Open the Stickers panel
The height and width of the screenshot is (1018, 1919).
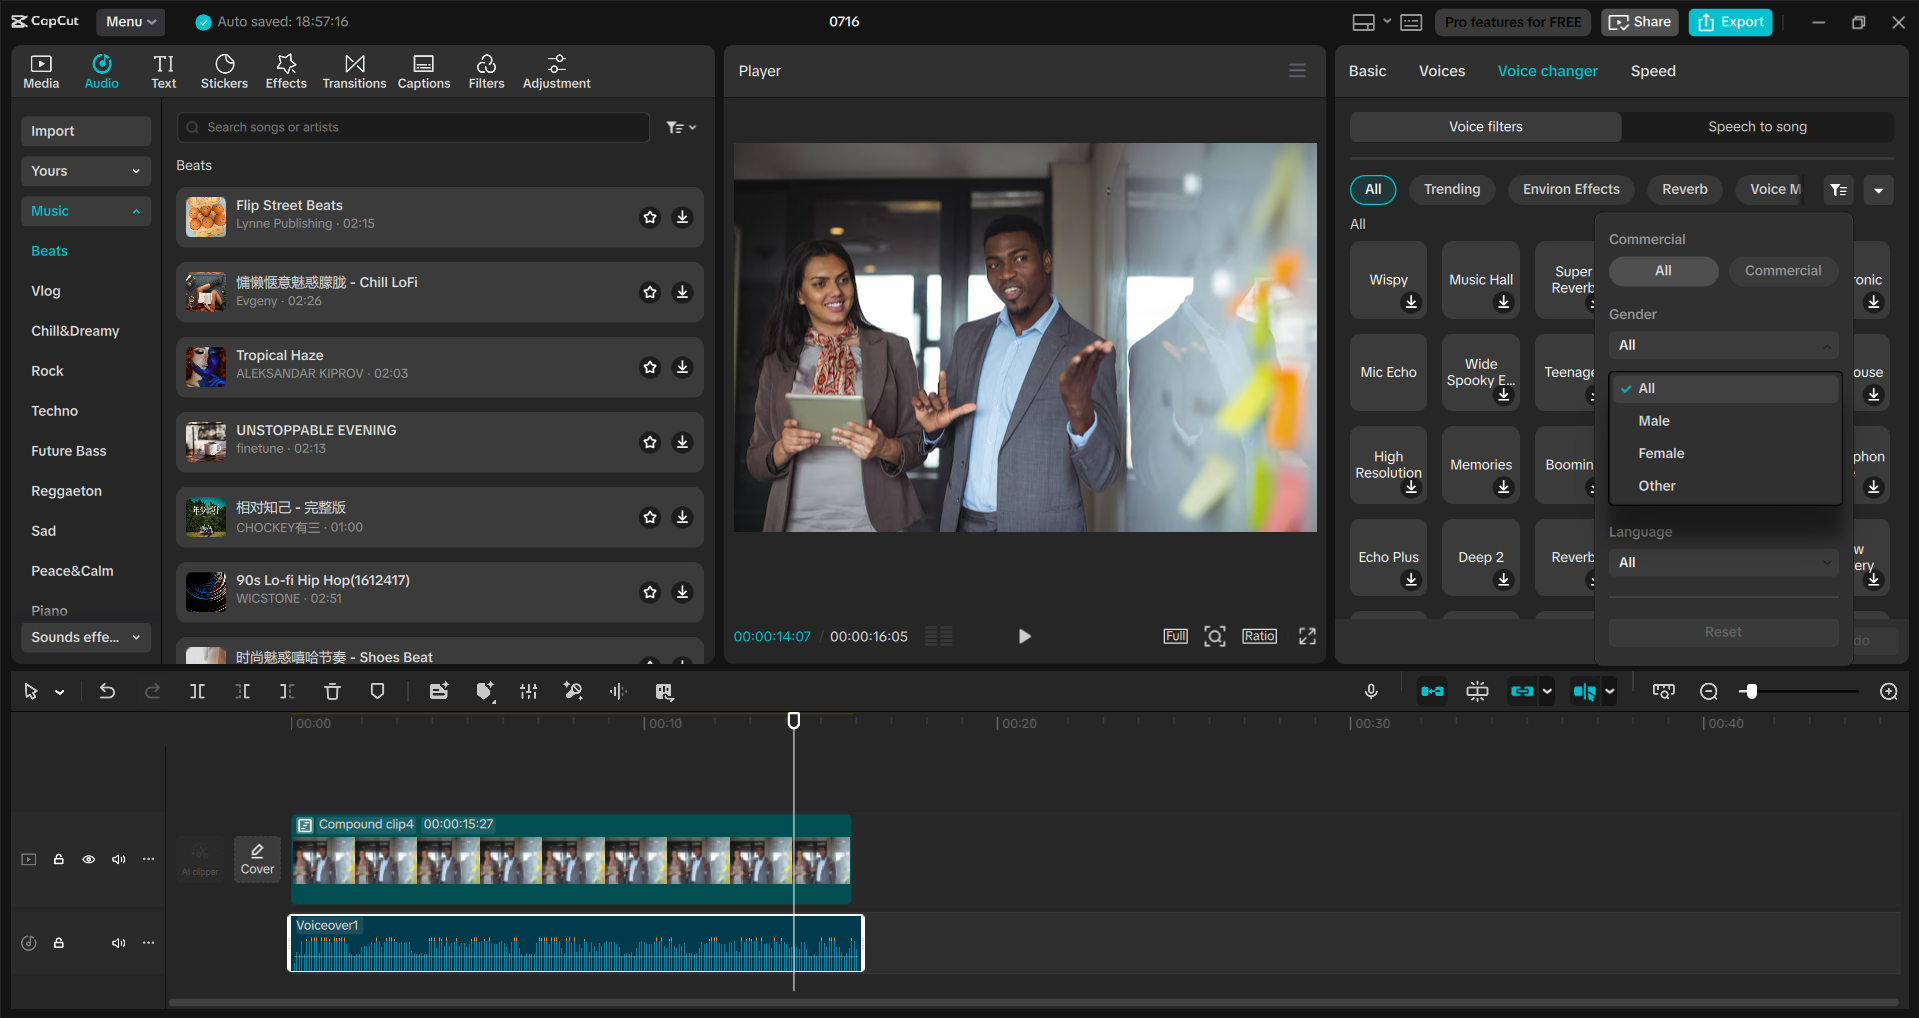pyautogui.click(x=224, y=70)
